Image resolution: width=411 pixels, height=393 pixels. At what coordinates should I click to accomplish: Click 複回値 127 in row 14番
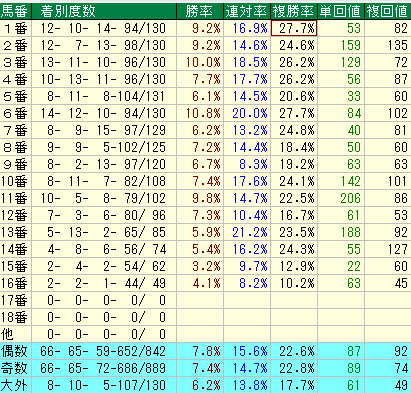[x=388, y=249]
